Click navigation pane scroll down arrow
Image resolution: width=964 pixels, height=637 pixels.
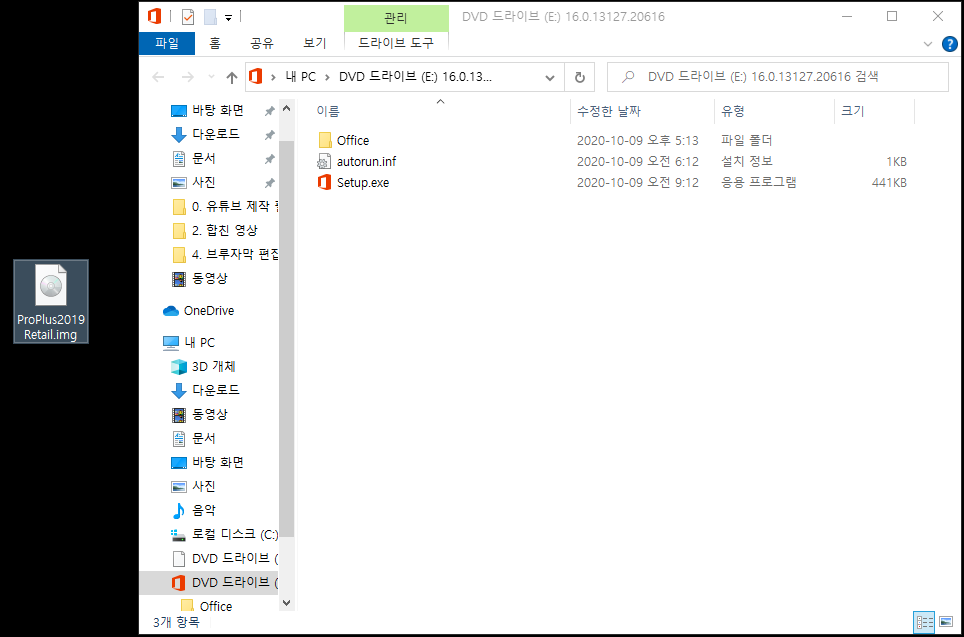pos(286,604)
